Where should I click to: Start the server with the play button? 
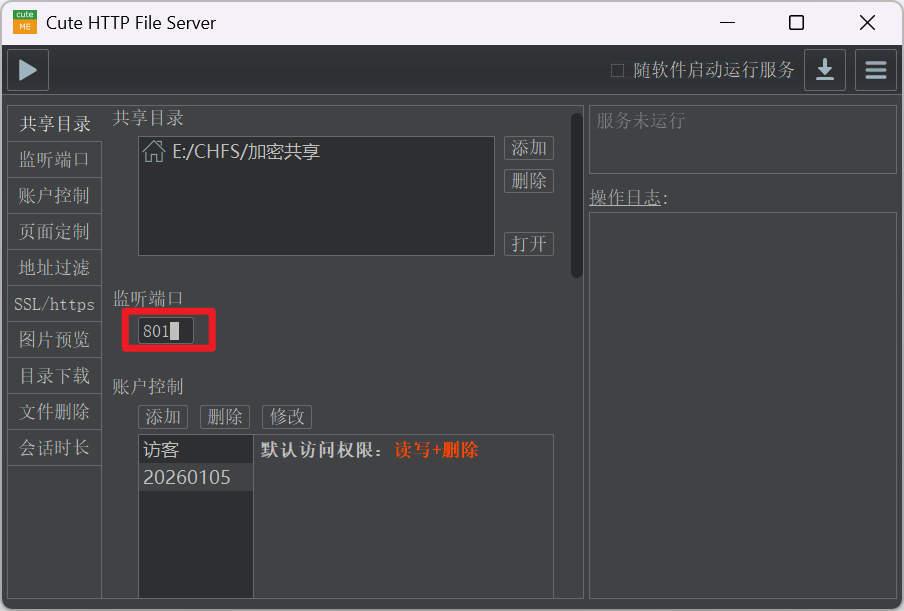click(x=28, y=70)
